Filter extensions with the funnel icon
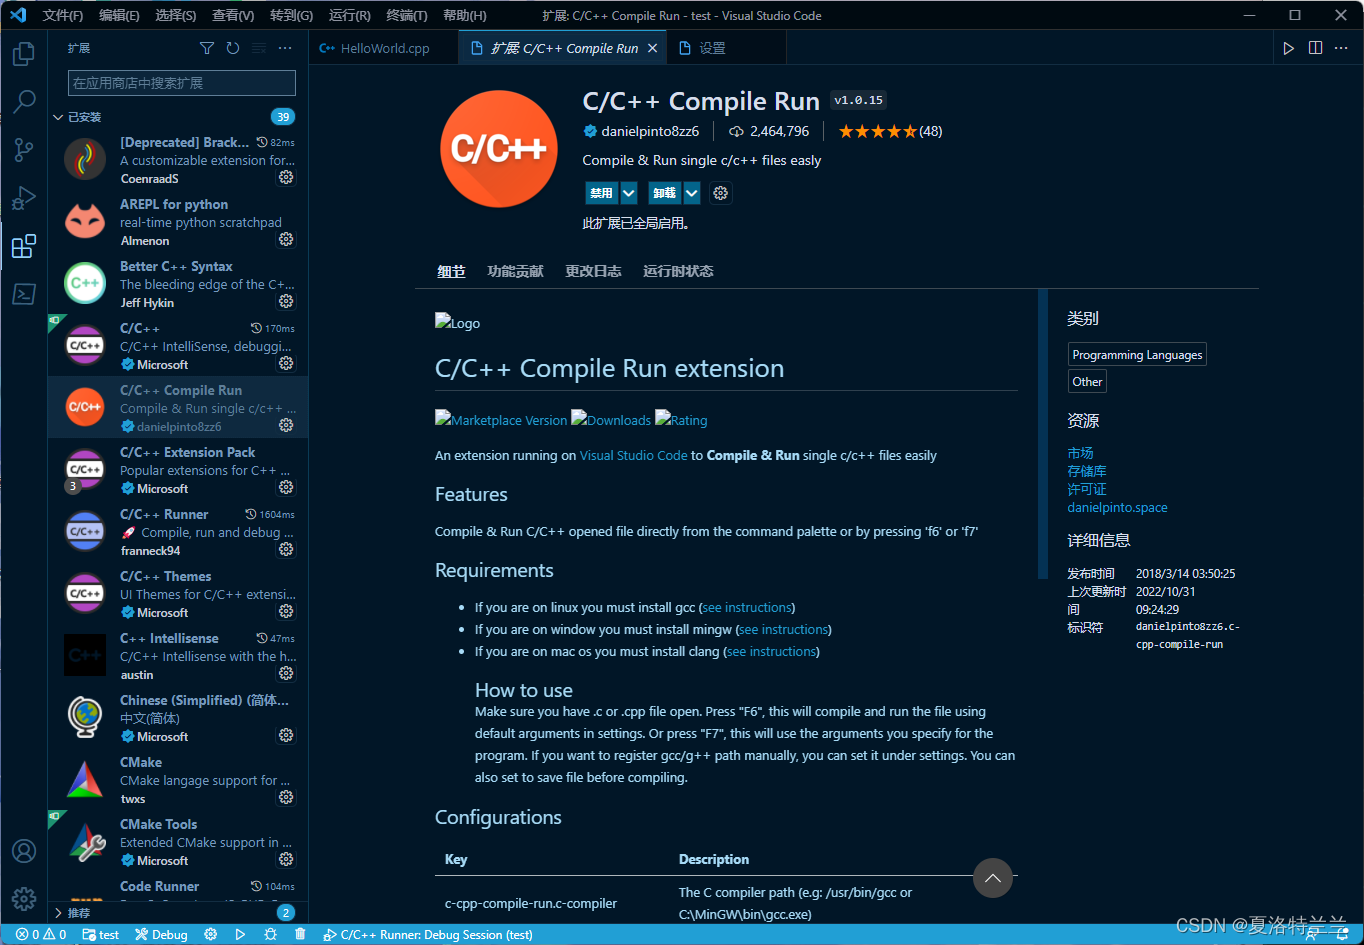The image size is (1364, 945). point(207,48)
